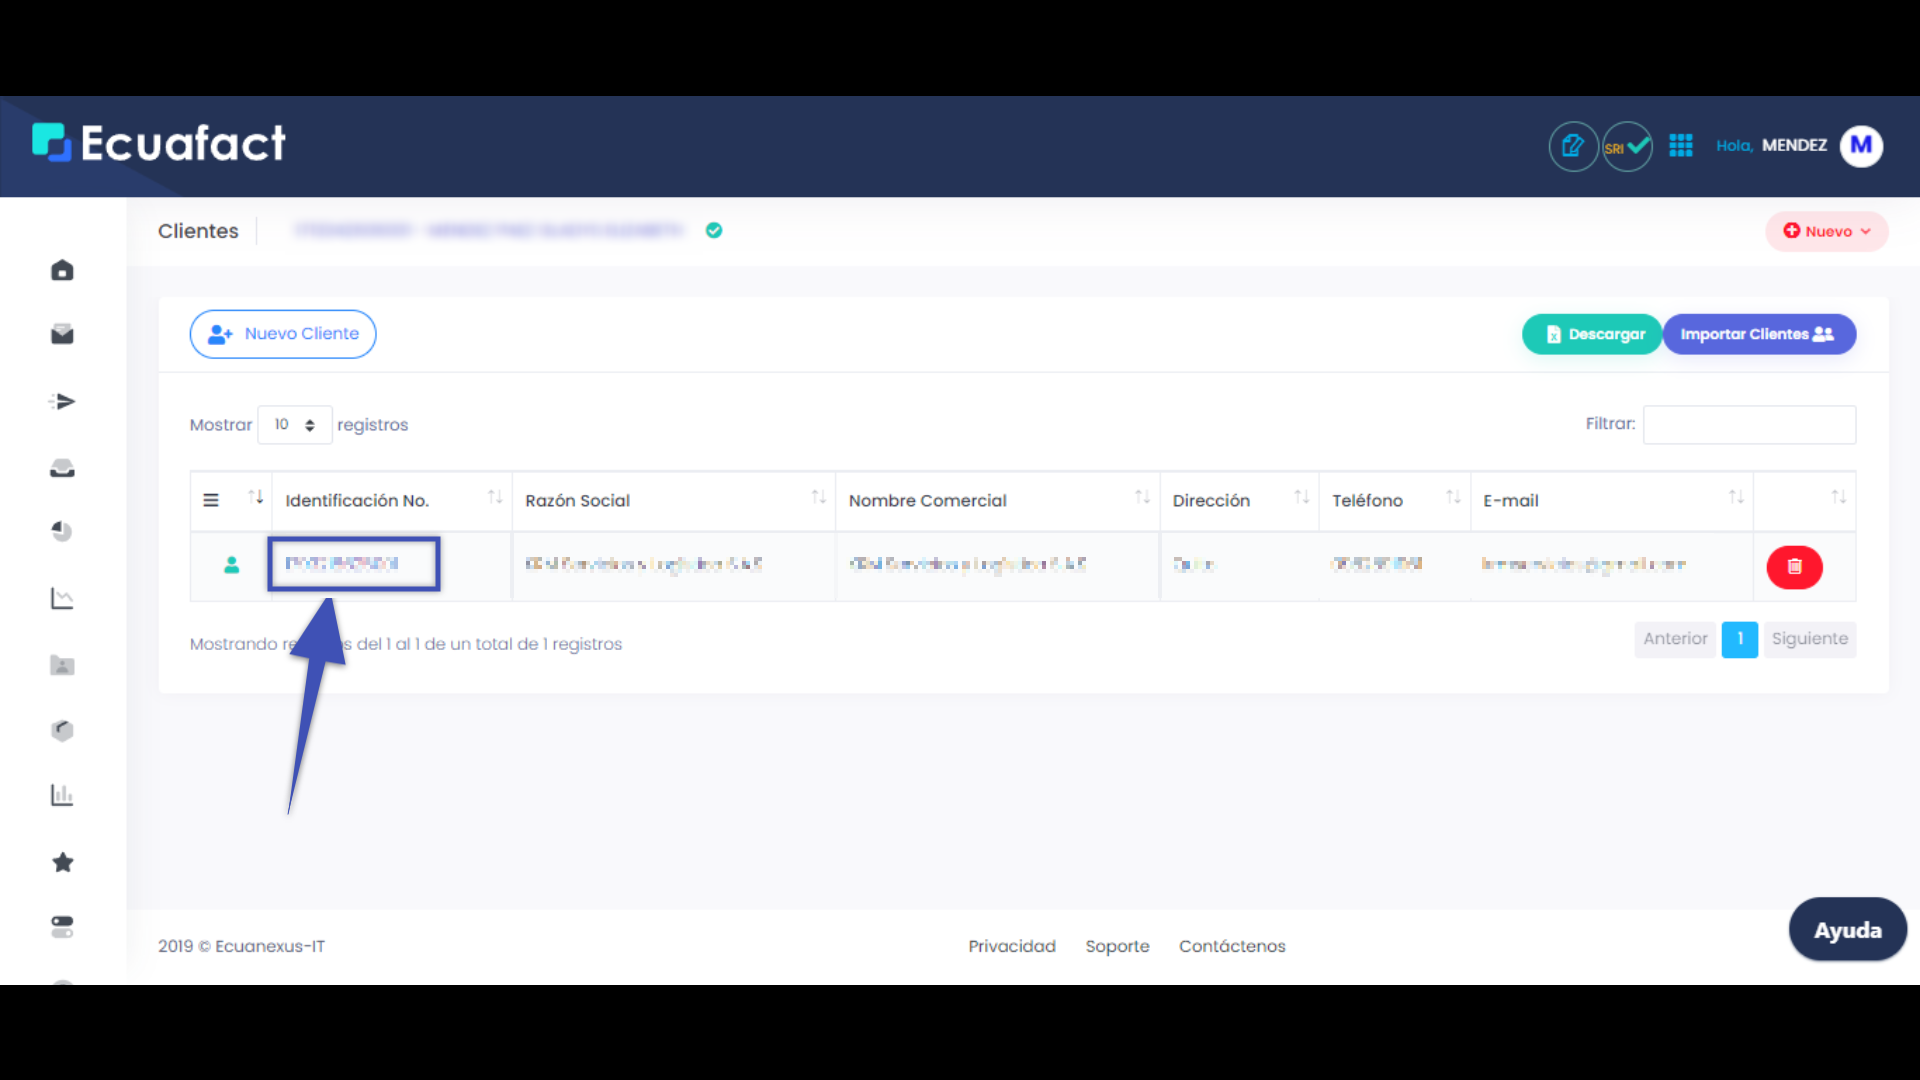Click the paper plane send icon
Screen dimensions: 1920x1080
62,401
